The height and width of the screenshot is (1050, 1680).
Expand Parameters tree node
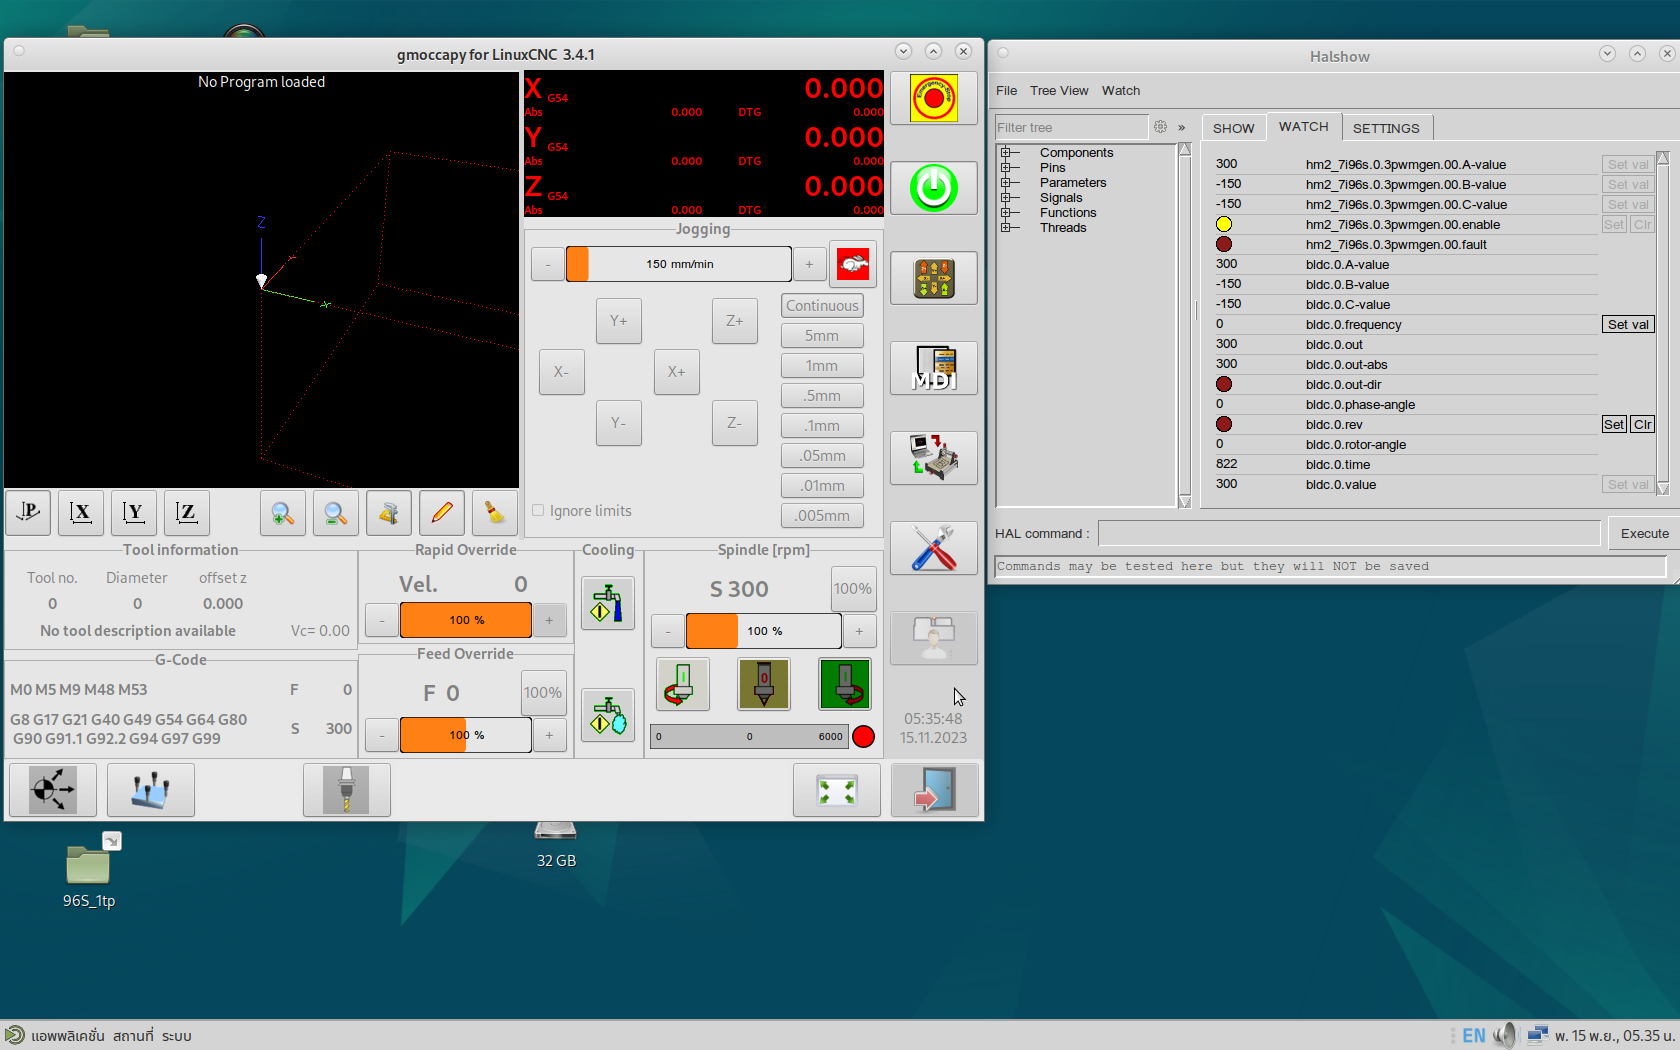tap(1005, 182)
